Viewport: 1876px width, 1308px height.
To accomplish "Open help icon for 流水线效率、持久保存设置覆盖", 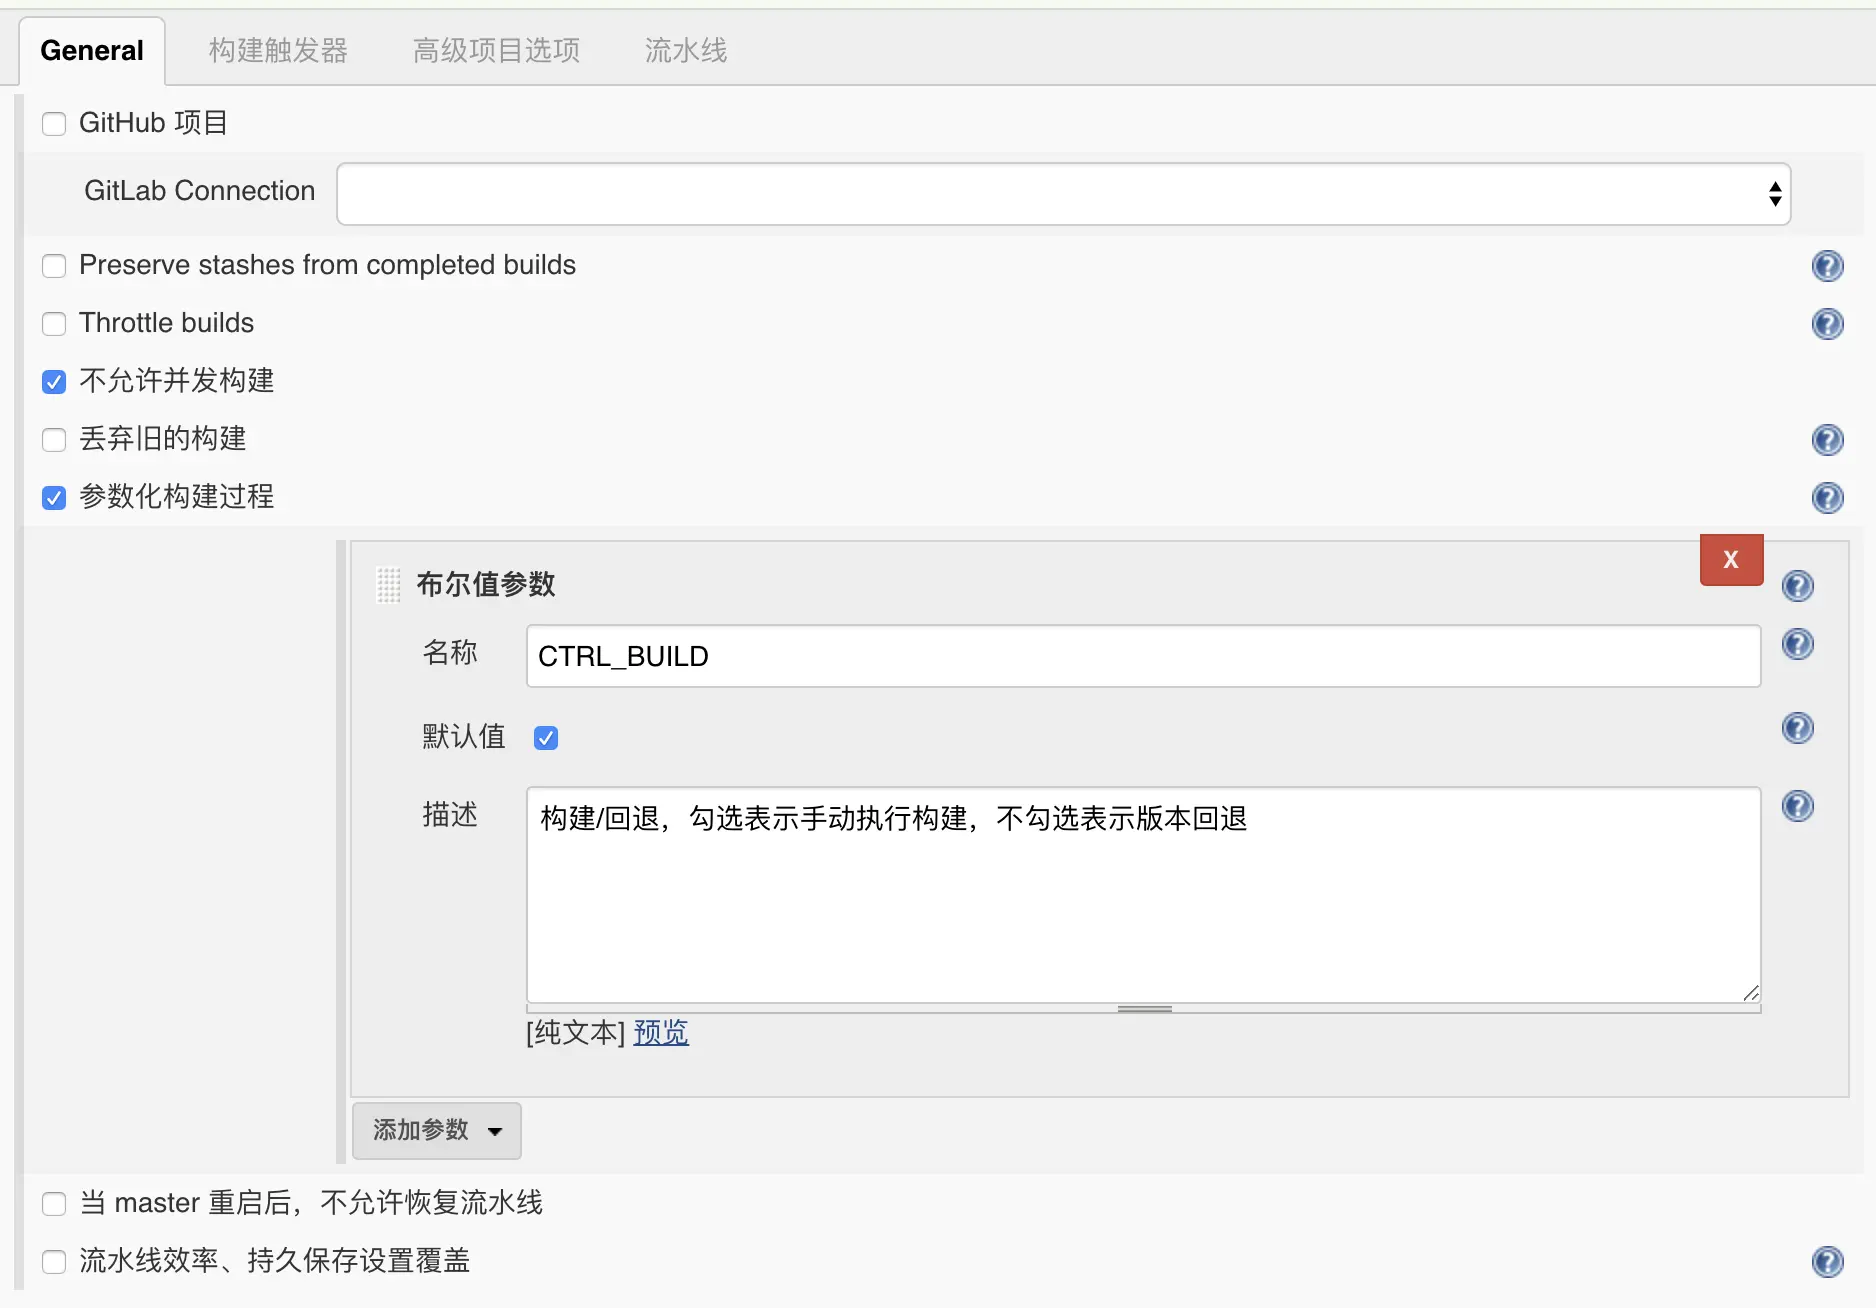I will pos(1827,1262).
